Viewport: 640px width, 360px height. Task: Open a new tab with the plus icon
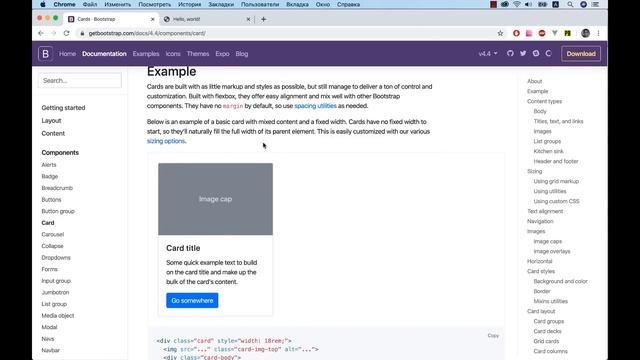click(263, 19)
